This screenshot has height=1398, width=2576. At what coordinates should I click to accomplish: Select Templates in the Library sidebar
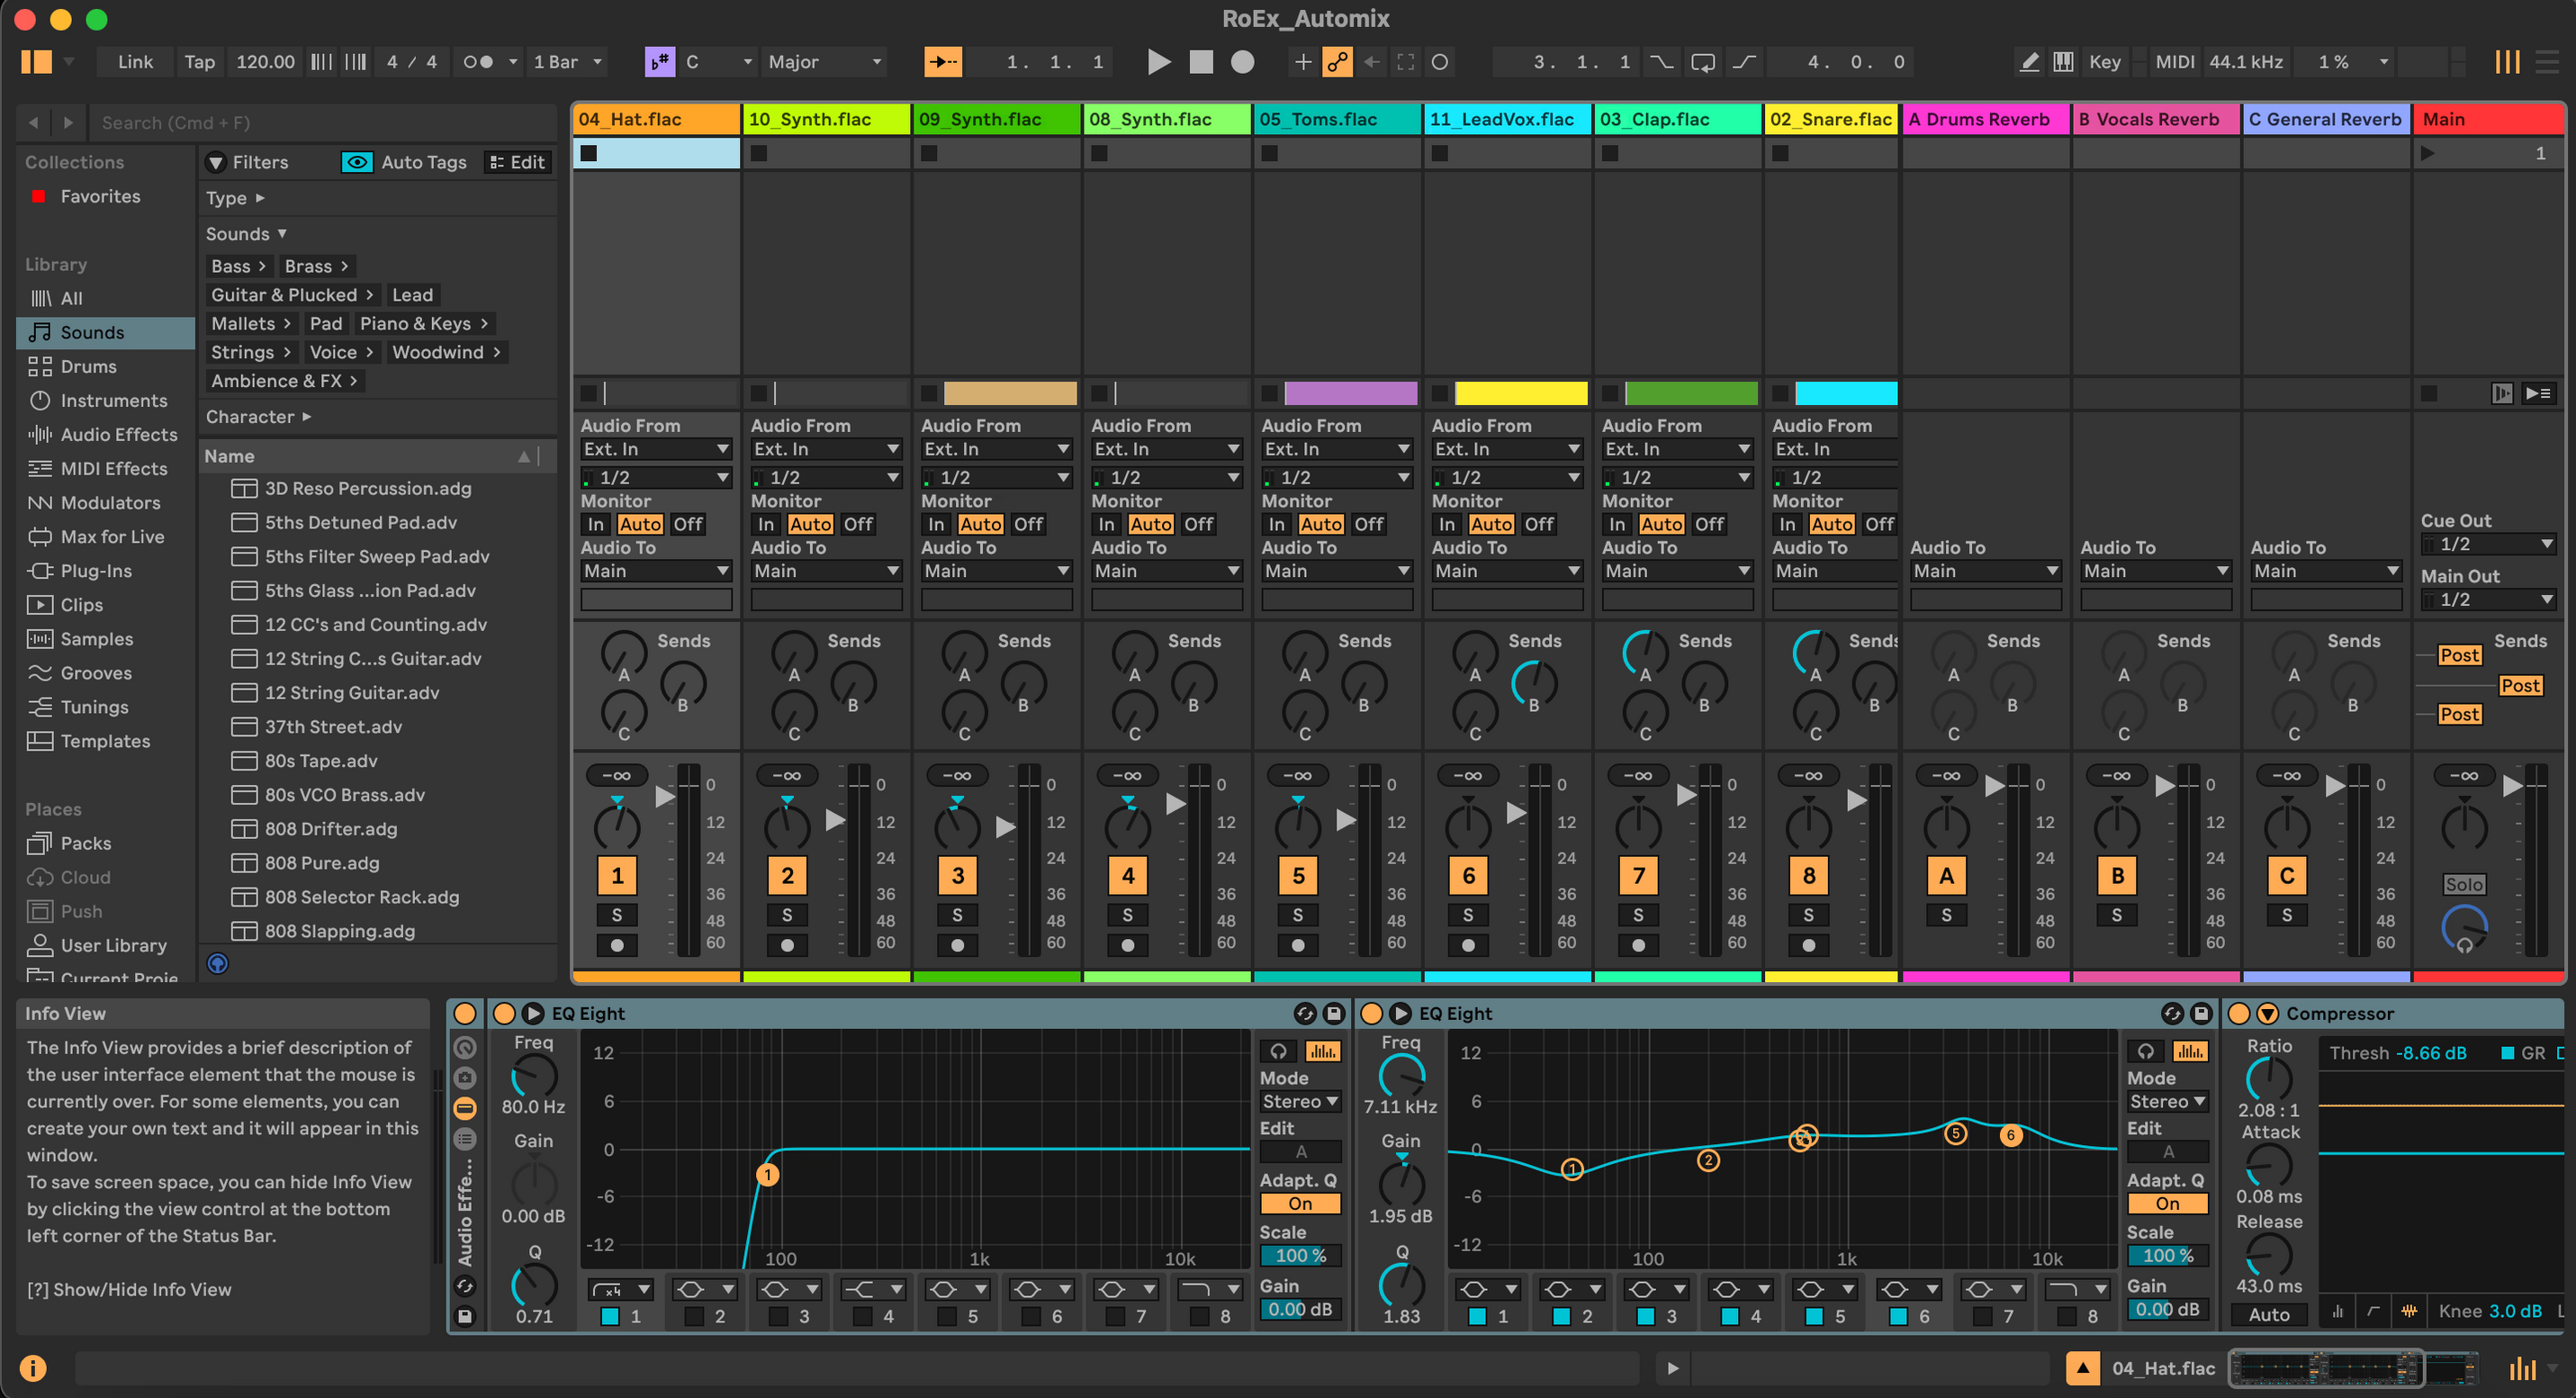click(105, 740)
